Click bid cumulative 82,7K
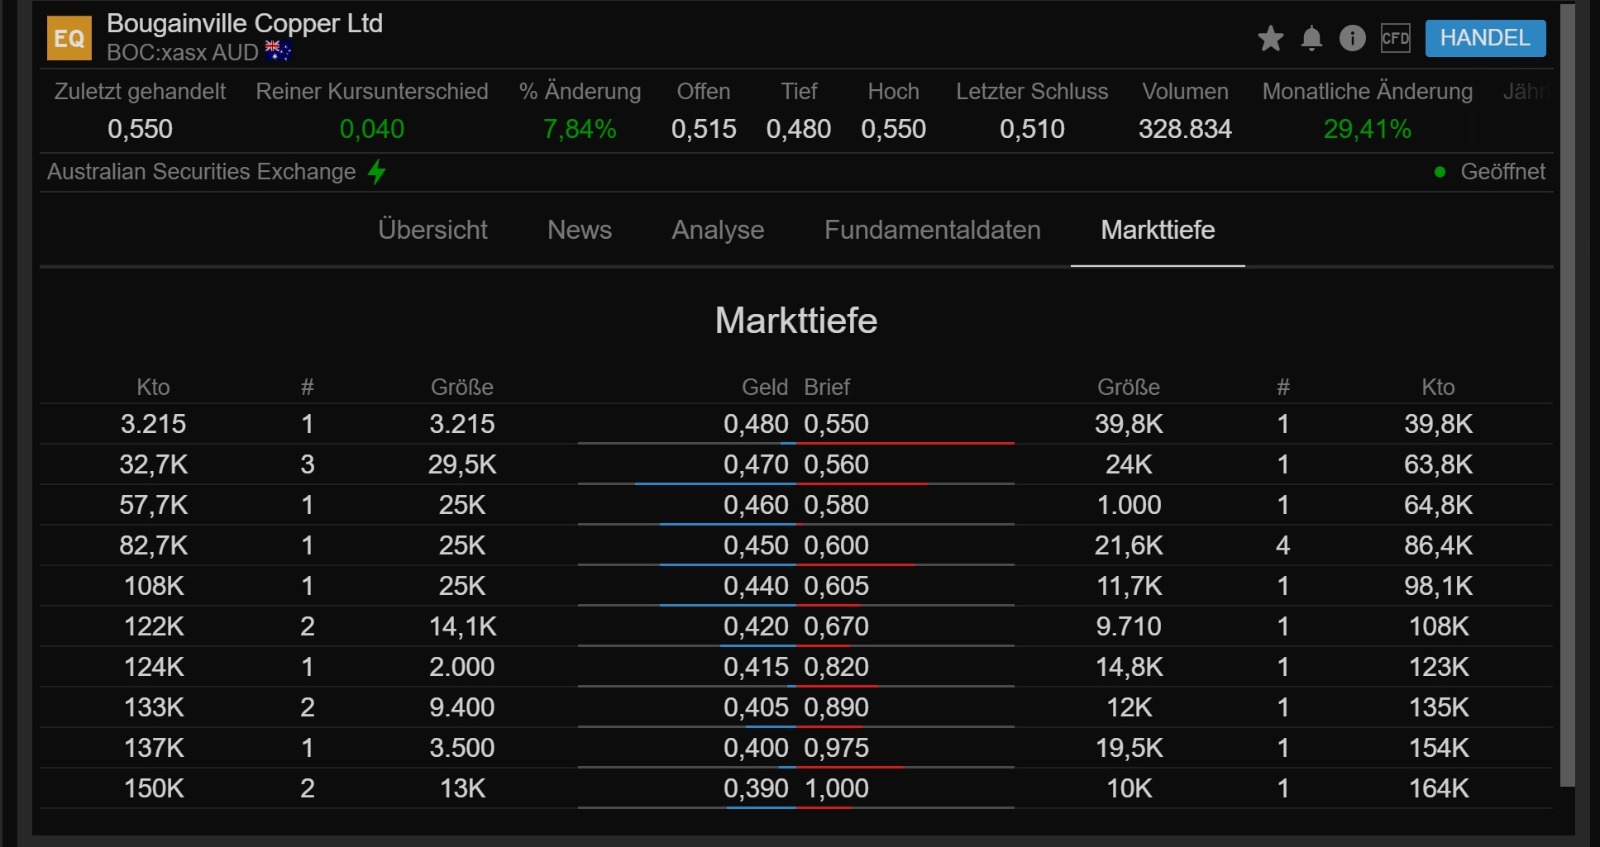Image resolution: width=1600 pixels, height=847 pixels. coord(153,546)
